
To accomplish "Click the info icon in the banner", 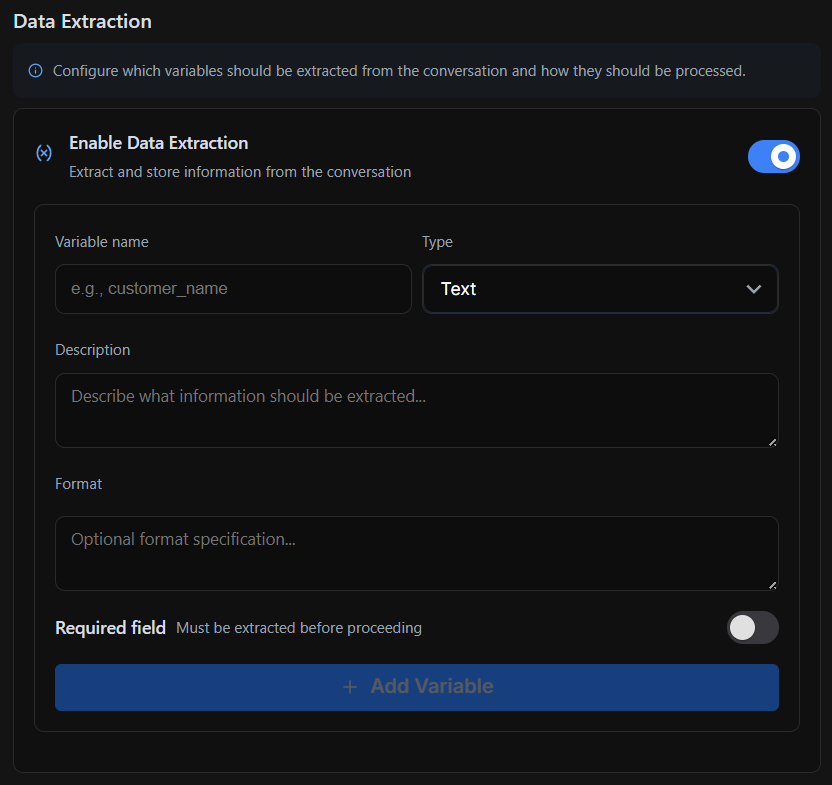I will tap(36, 71).
